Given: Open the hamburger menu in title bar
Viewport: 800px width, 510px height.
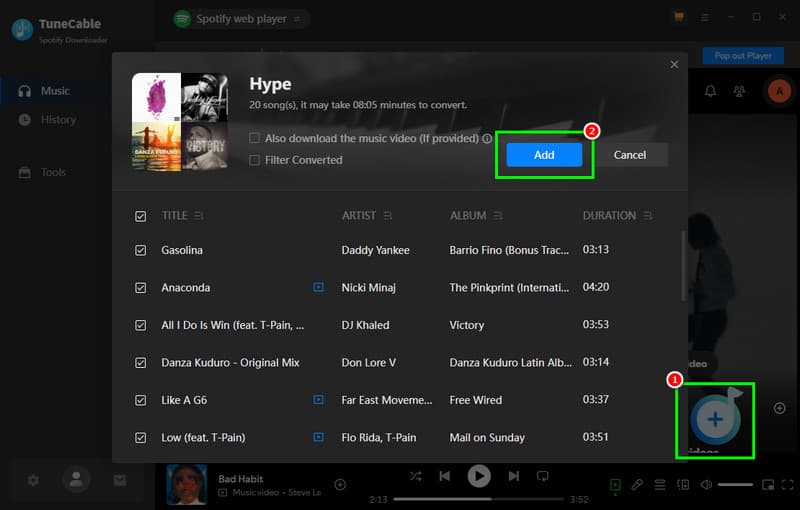Looking at the screenshot, I should click(x=705, y=17).
